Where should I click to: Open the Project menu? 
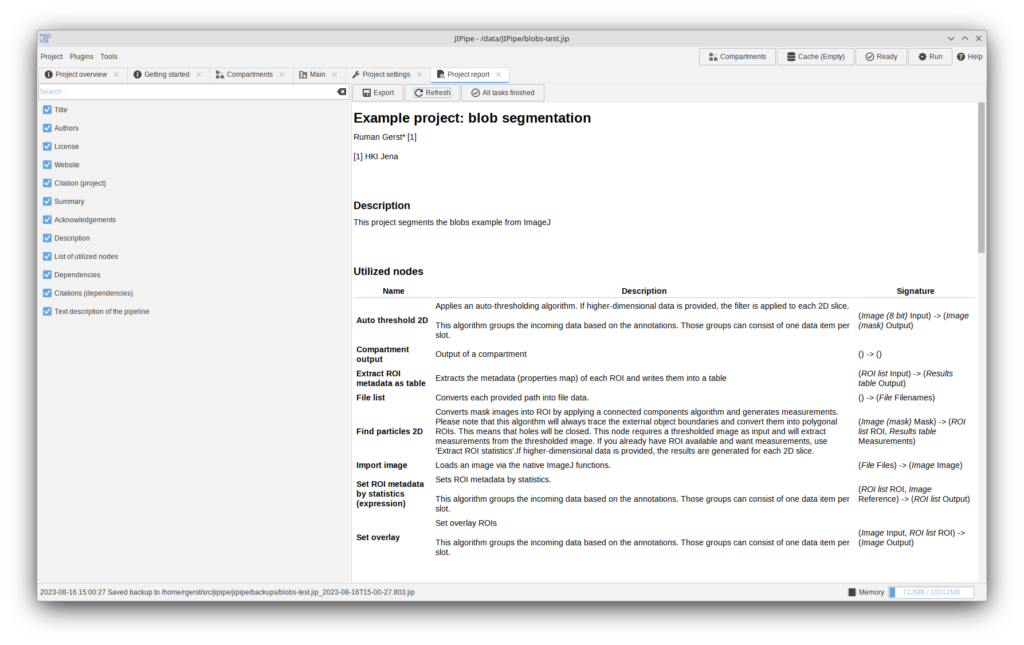[51, 57]
